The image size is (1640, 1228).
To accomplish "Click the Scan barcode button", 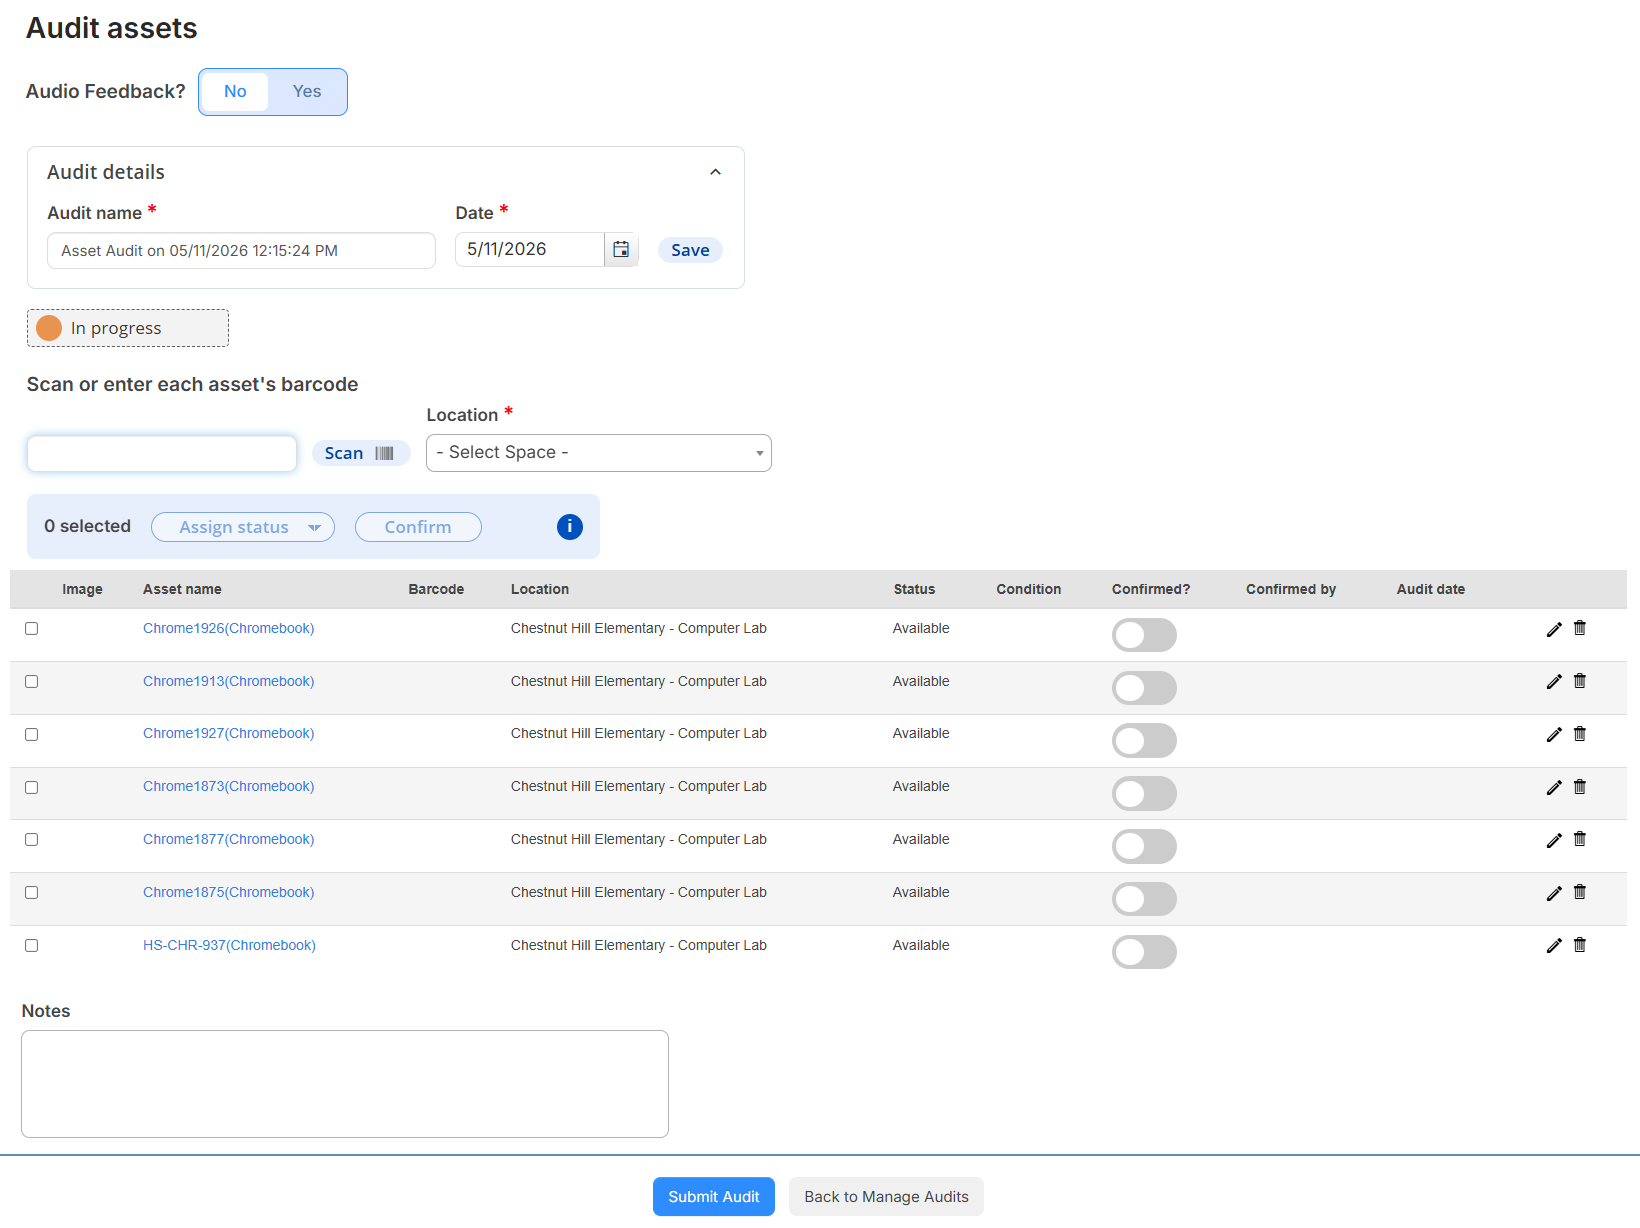I will (x=361, y=453).
